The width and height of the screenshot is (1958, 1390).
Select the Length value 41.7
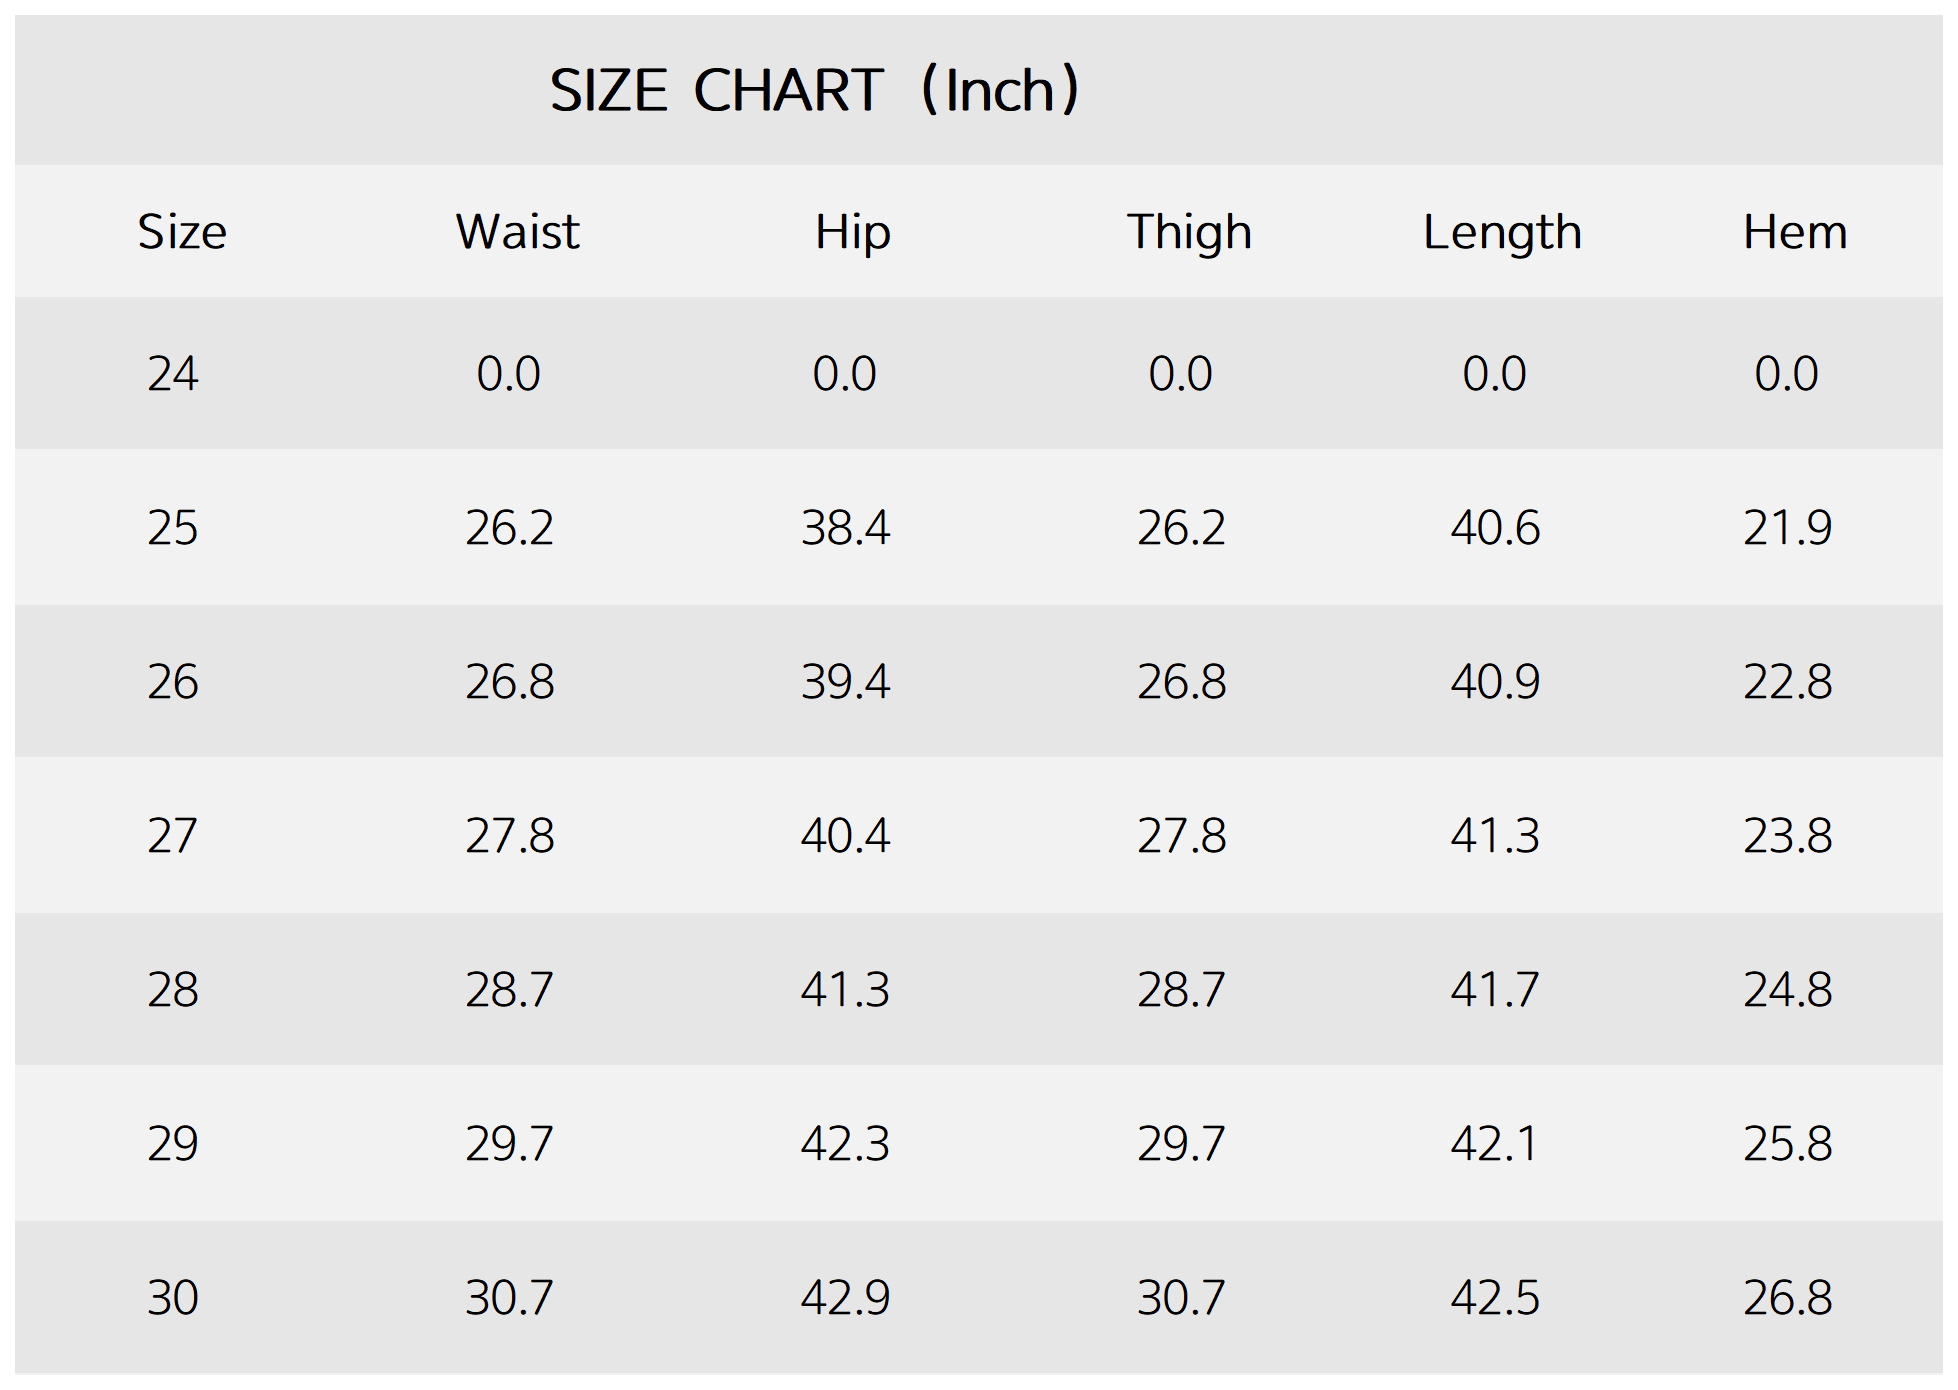click(x=1495, y=990)
